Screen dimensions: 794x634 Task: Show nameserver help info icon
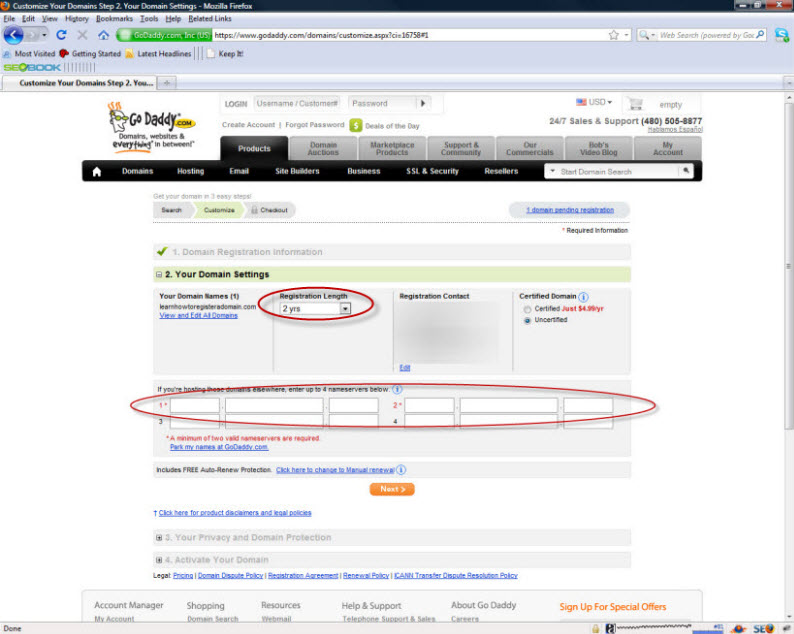click(398, 389)
